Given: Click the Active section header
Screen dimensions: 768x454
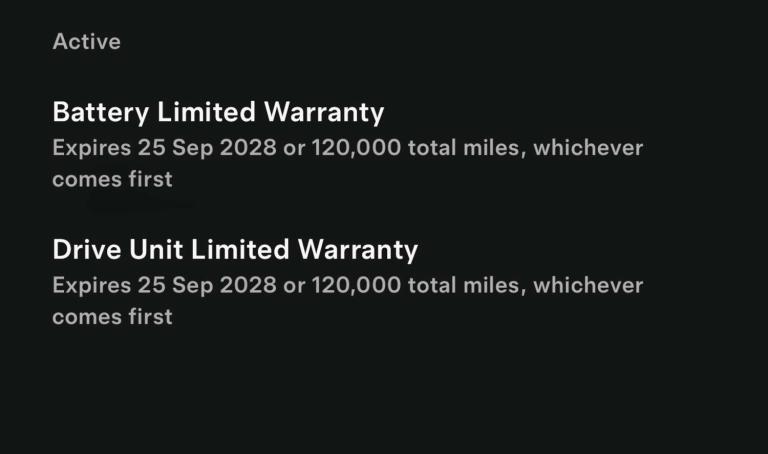Looking at the screenshot, I should [x=86, y=42].
